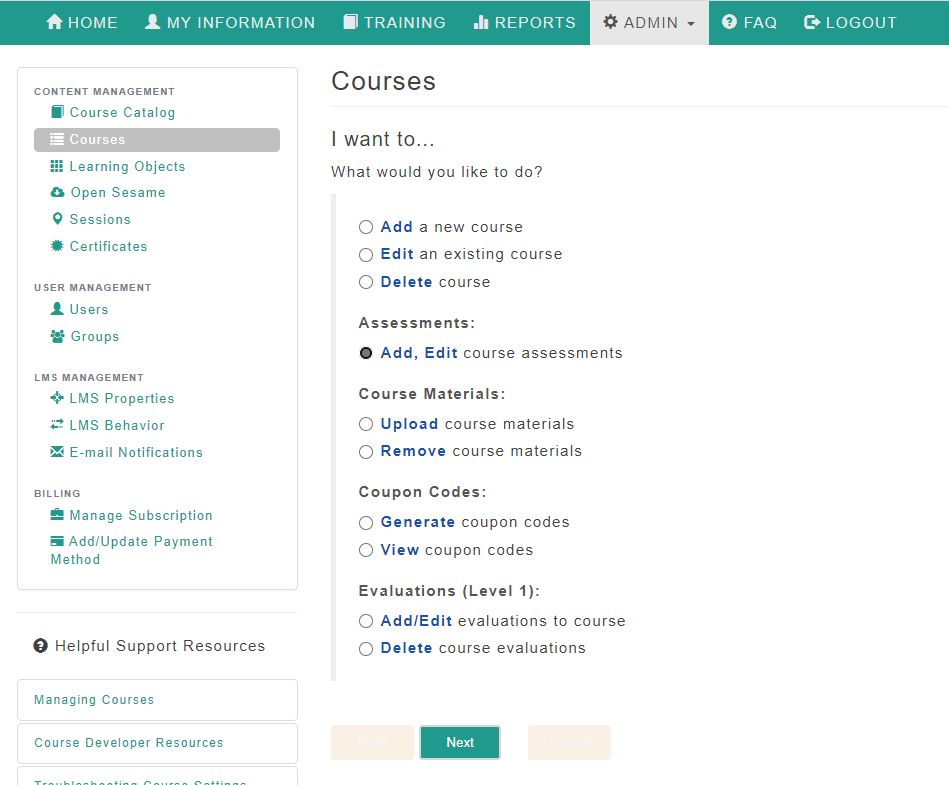Go to TRAINING in the top nav

(x=394, y=22)
